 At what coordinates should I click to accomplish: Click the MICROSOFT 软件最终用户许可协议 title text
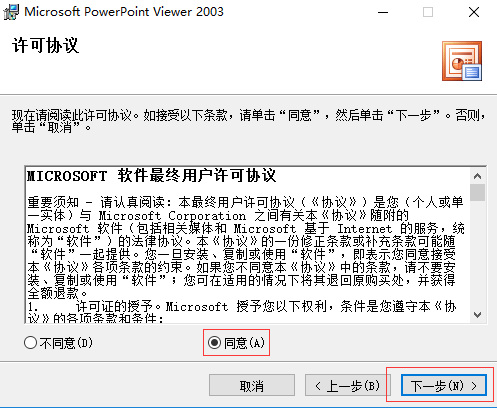[x=151, y=176]
